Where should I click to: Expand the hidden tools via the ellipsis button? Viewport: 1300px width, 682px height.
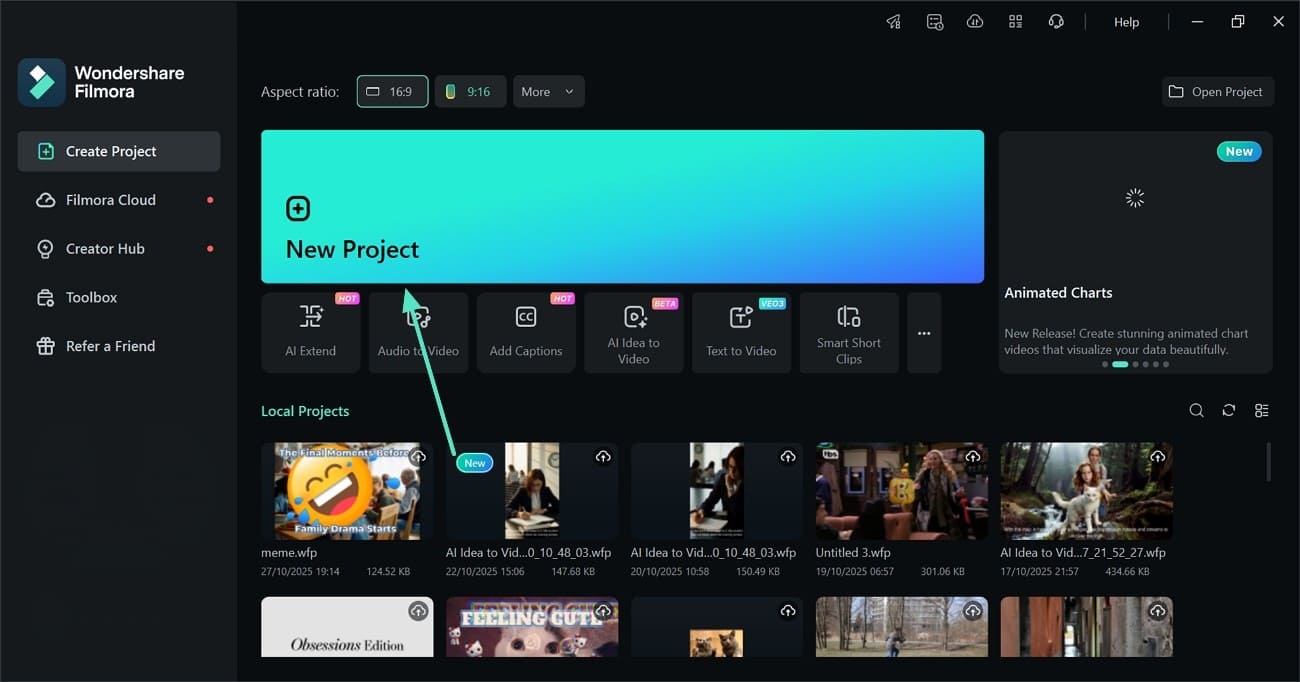[923, 332]
